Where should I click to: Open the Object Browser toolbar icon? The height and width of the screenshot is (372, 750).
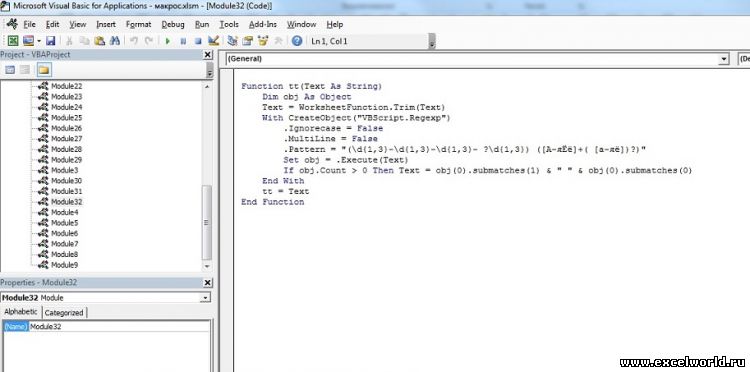(263, 41)
